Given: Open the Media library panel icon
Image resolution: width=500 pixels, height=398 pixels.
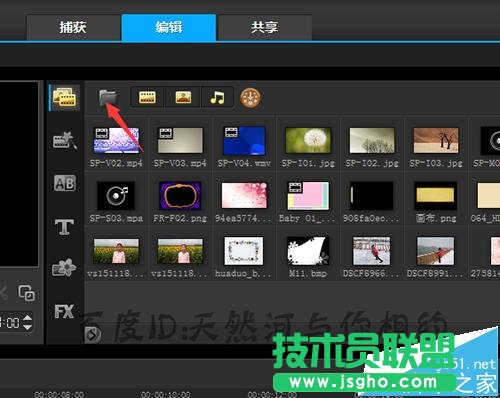Looking at the screenshot, I should (x=64, y=97).
